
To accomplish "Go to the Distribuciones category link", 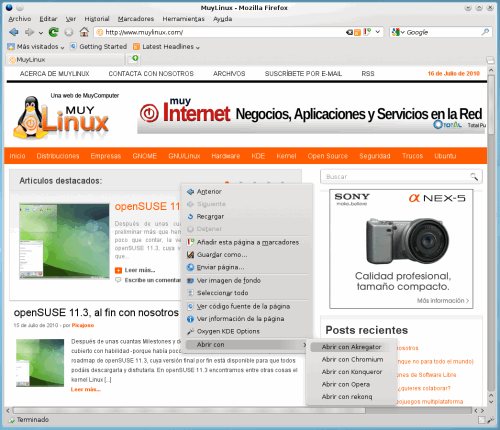I will (58, 156).
